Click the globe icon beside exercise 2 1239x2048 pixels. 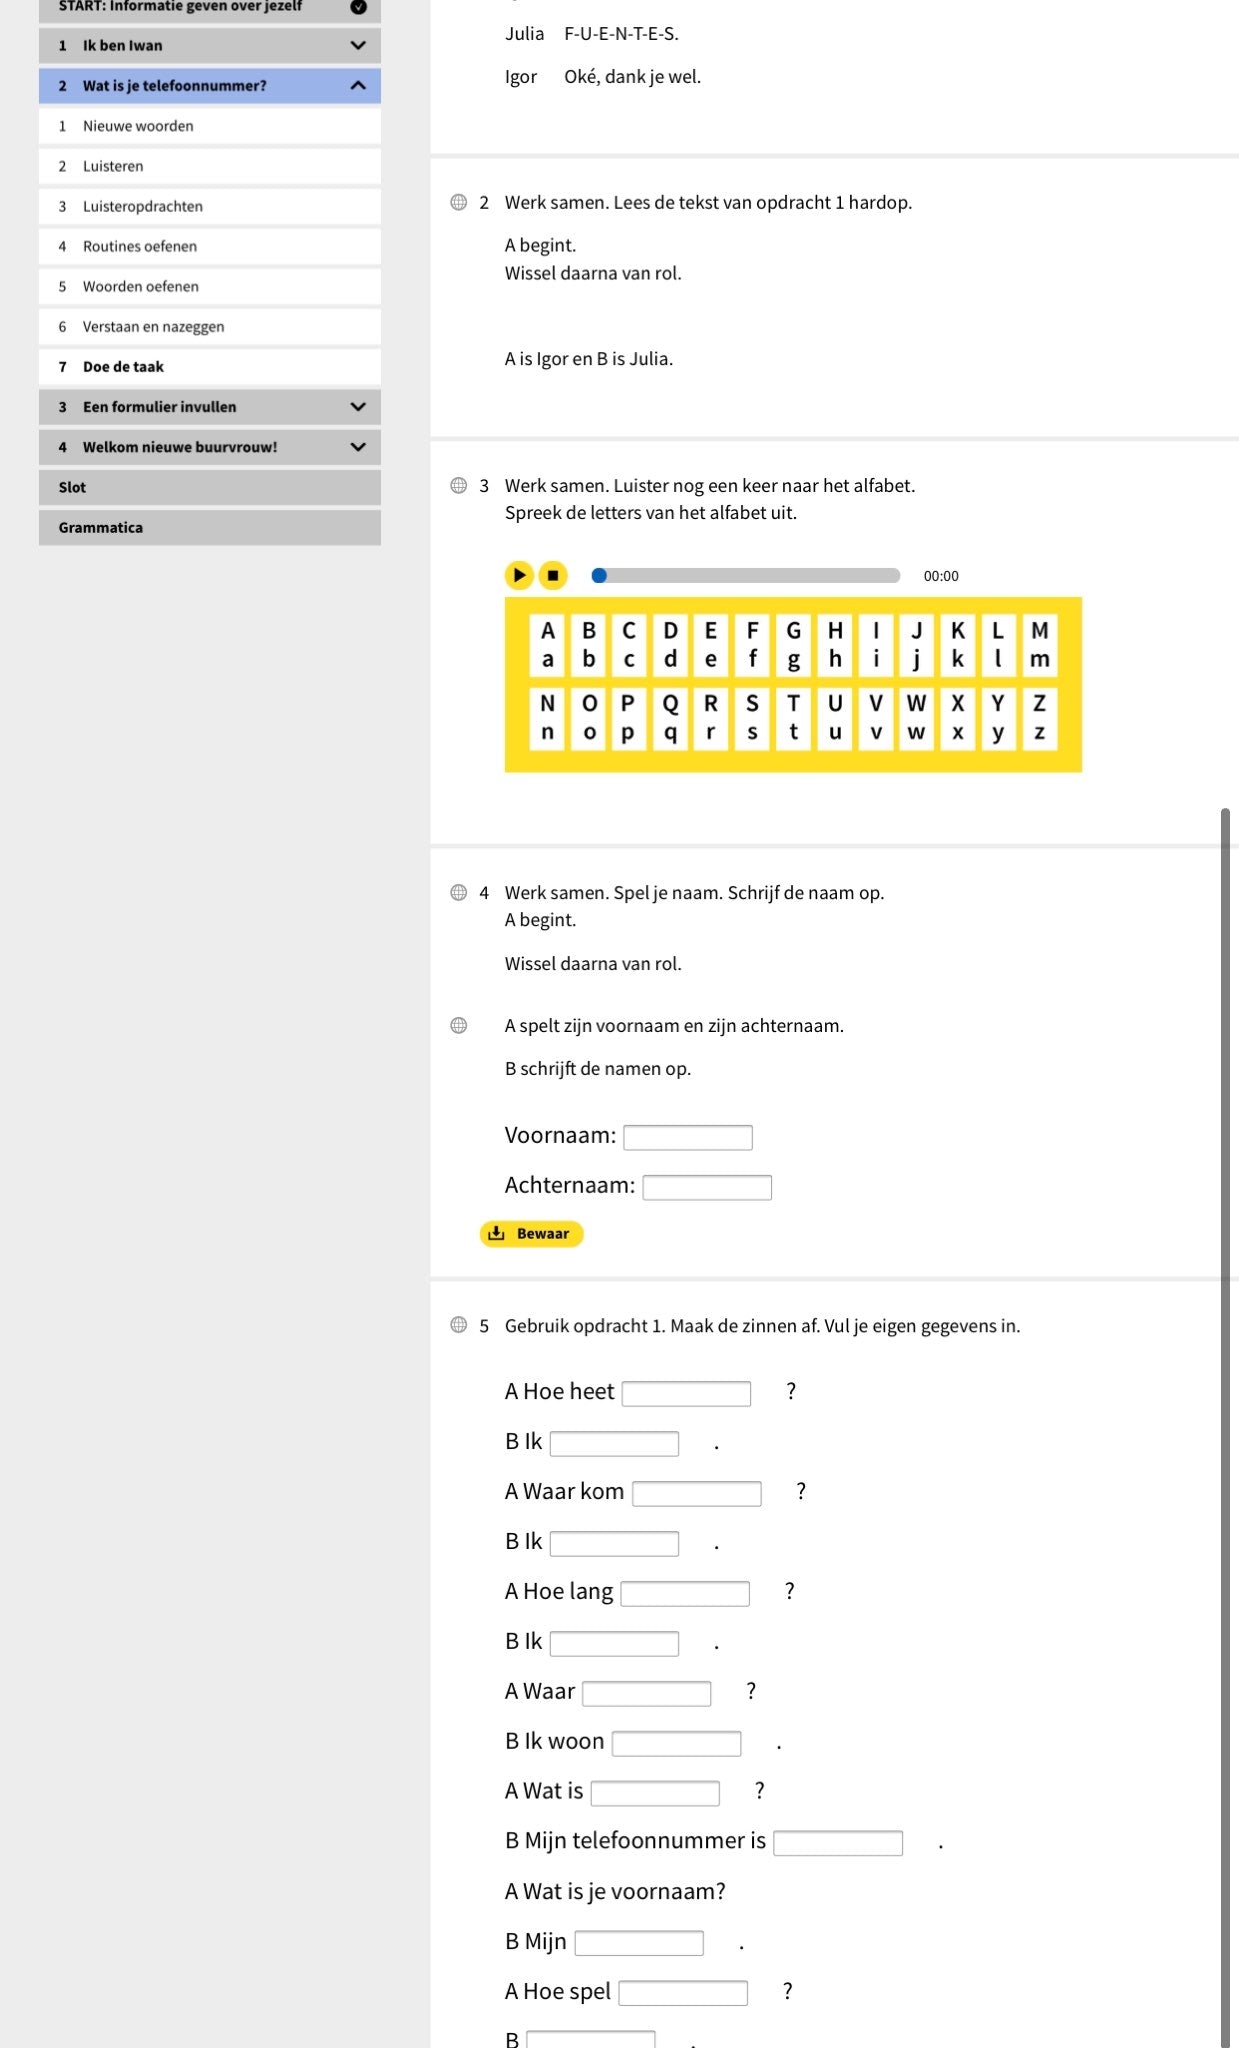pyautogui.click(x=458, y=202)
